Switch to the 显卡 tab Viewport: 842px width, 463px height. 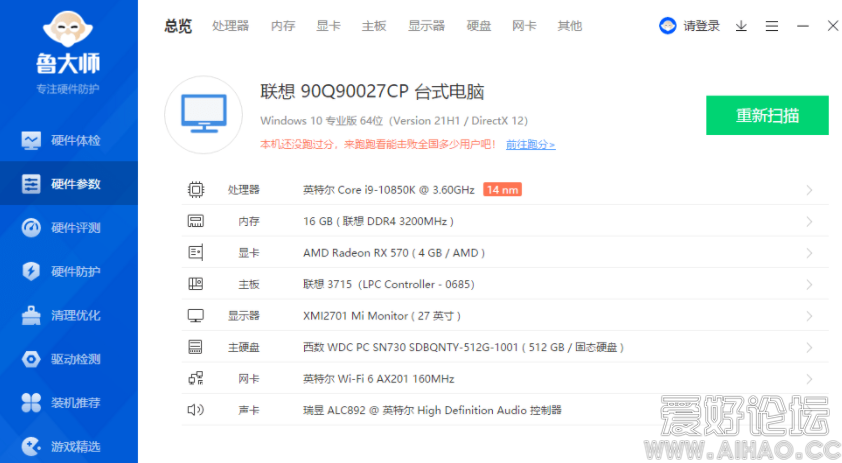328,26
